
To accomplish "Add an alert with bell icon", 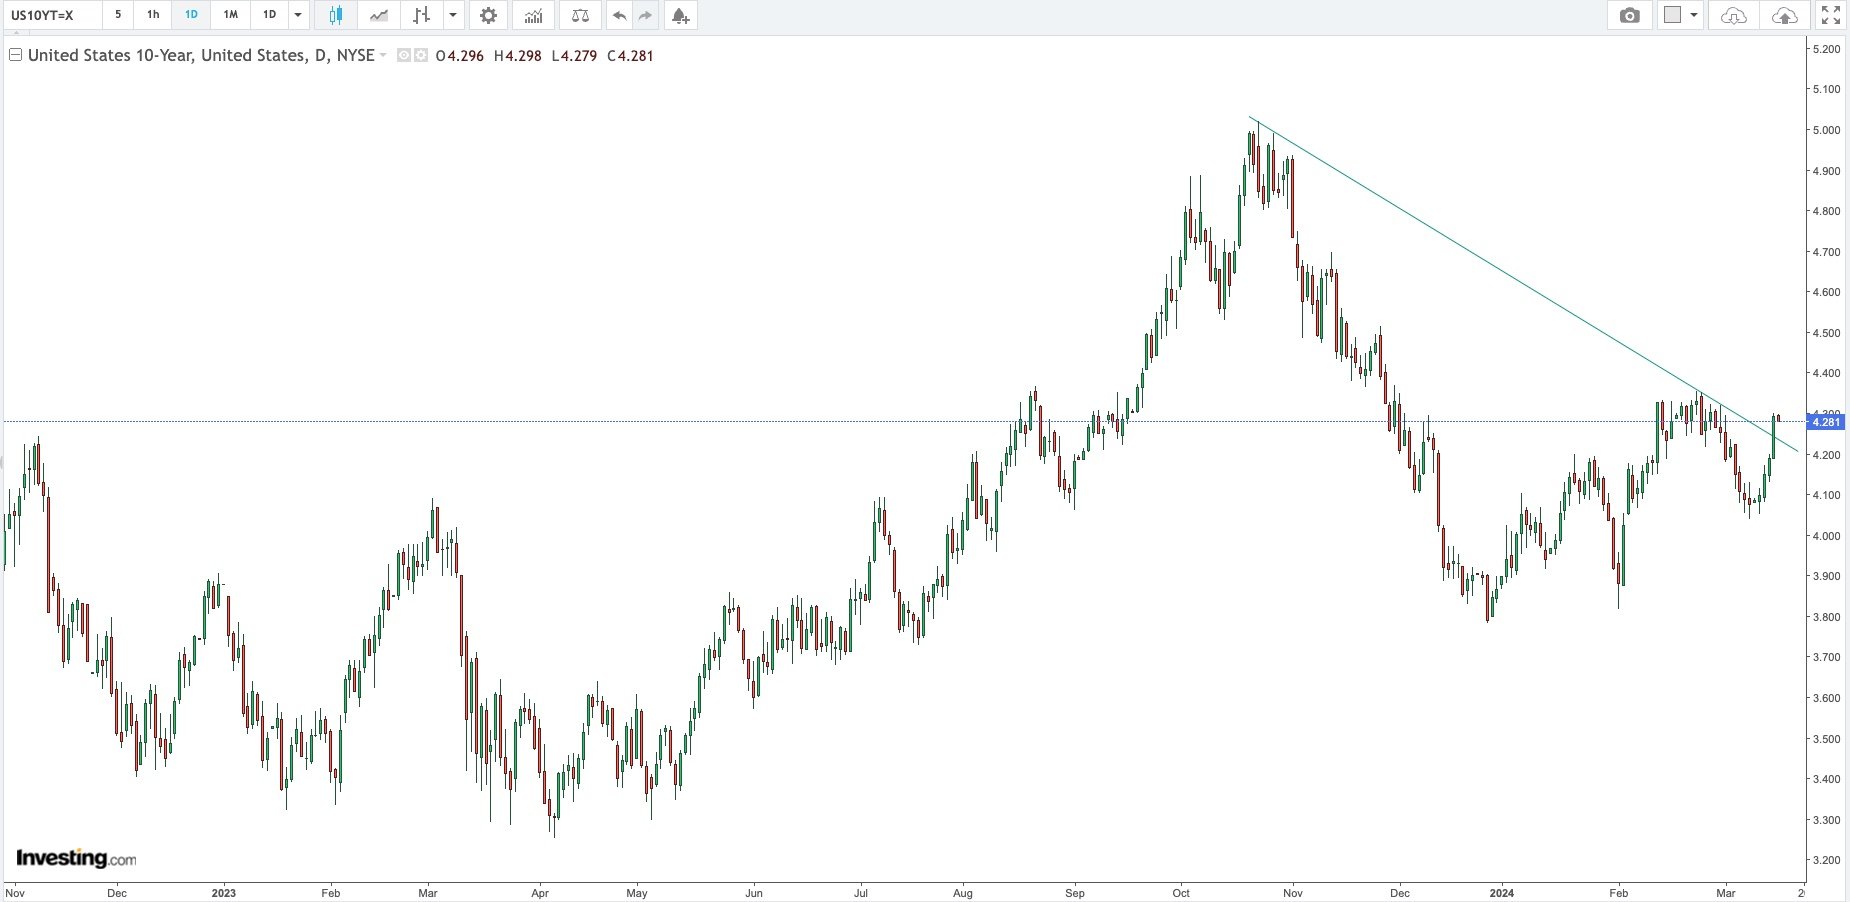I will (x=680, y=15).
